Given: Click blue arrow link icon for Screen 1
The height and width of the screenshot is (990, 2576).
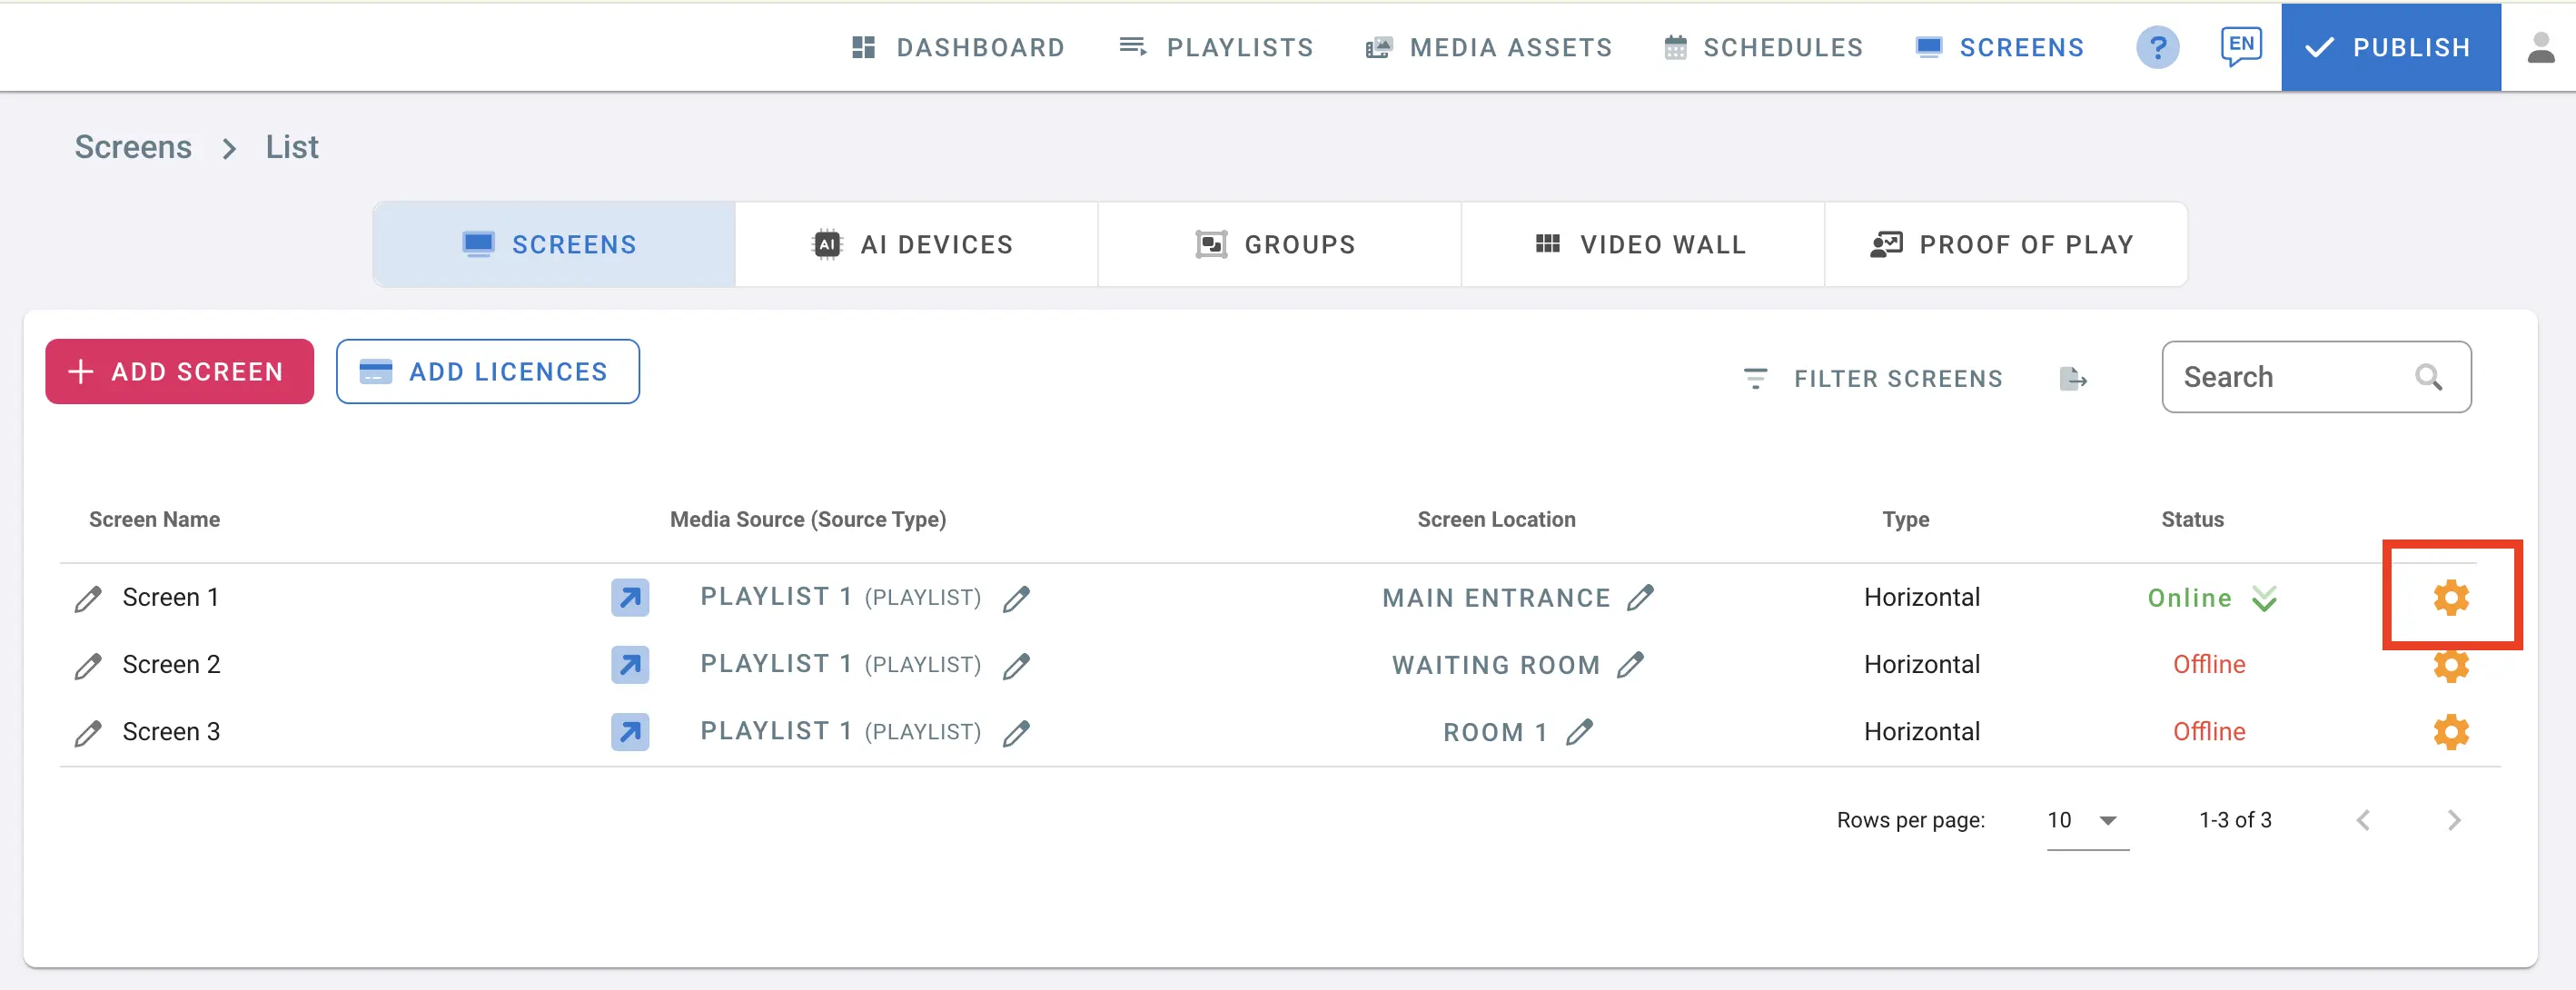Looking at the screenshot, I should (x=630, y=598).
